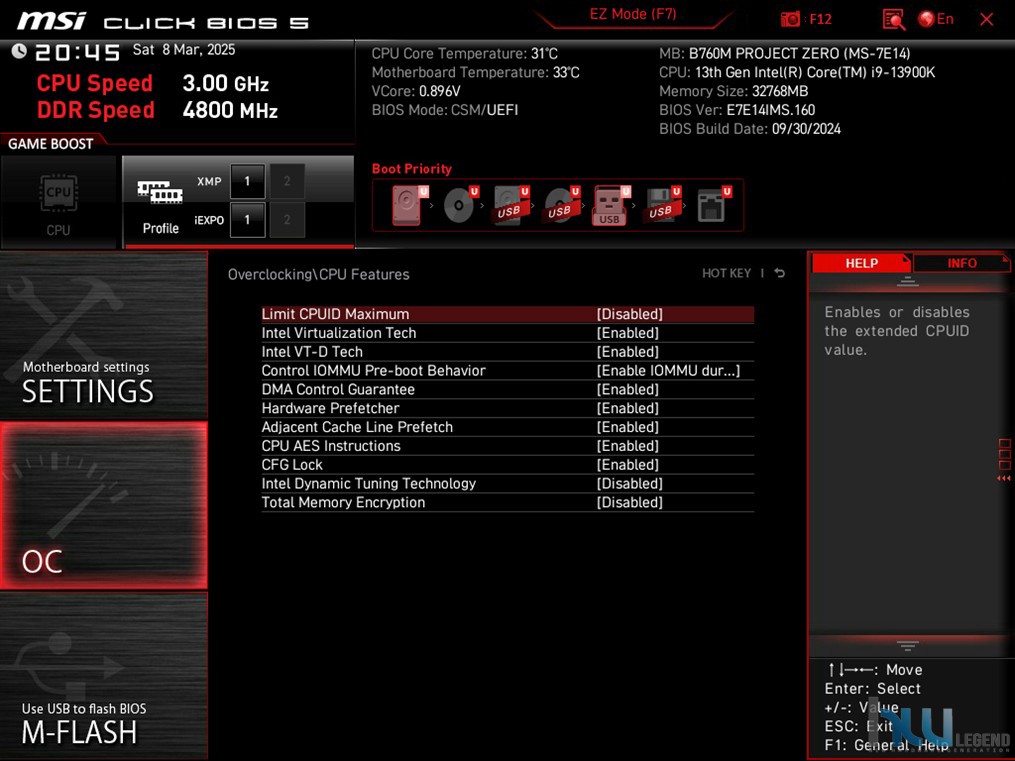
Task: Open the BIOS search magnifier icon
Action: point(893,19)
